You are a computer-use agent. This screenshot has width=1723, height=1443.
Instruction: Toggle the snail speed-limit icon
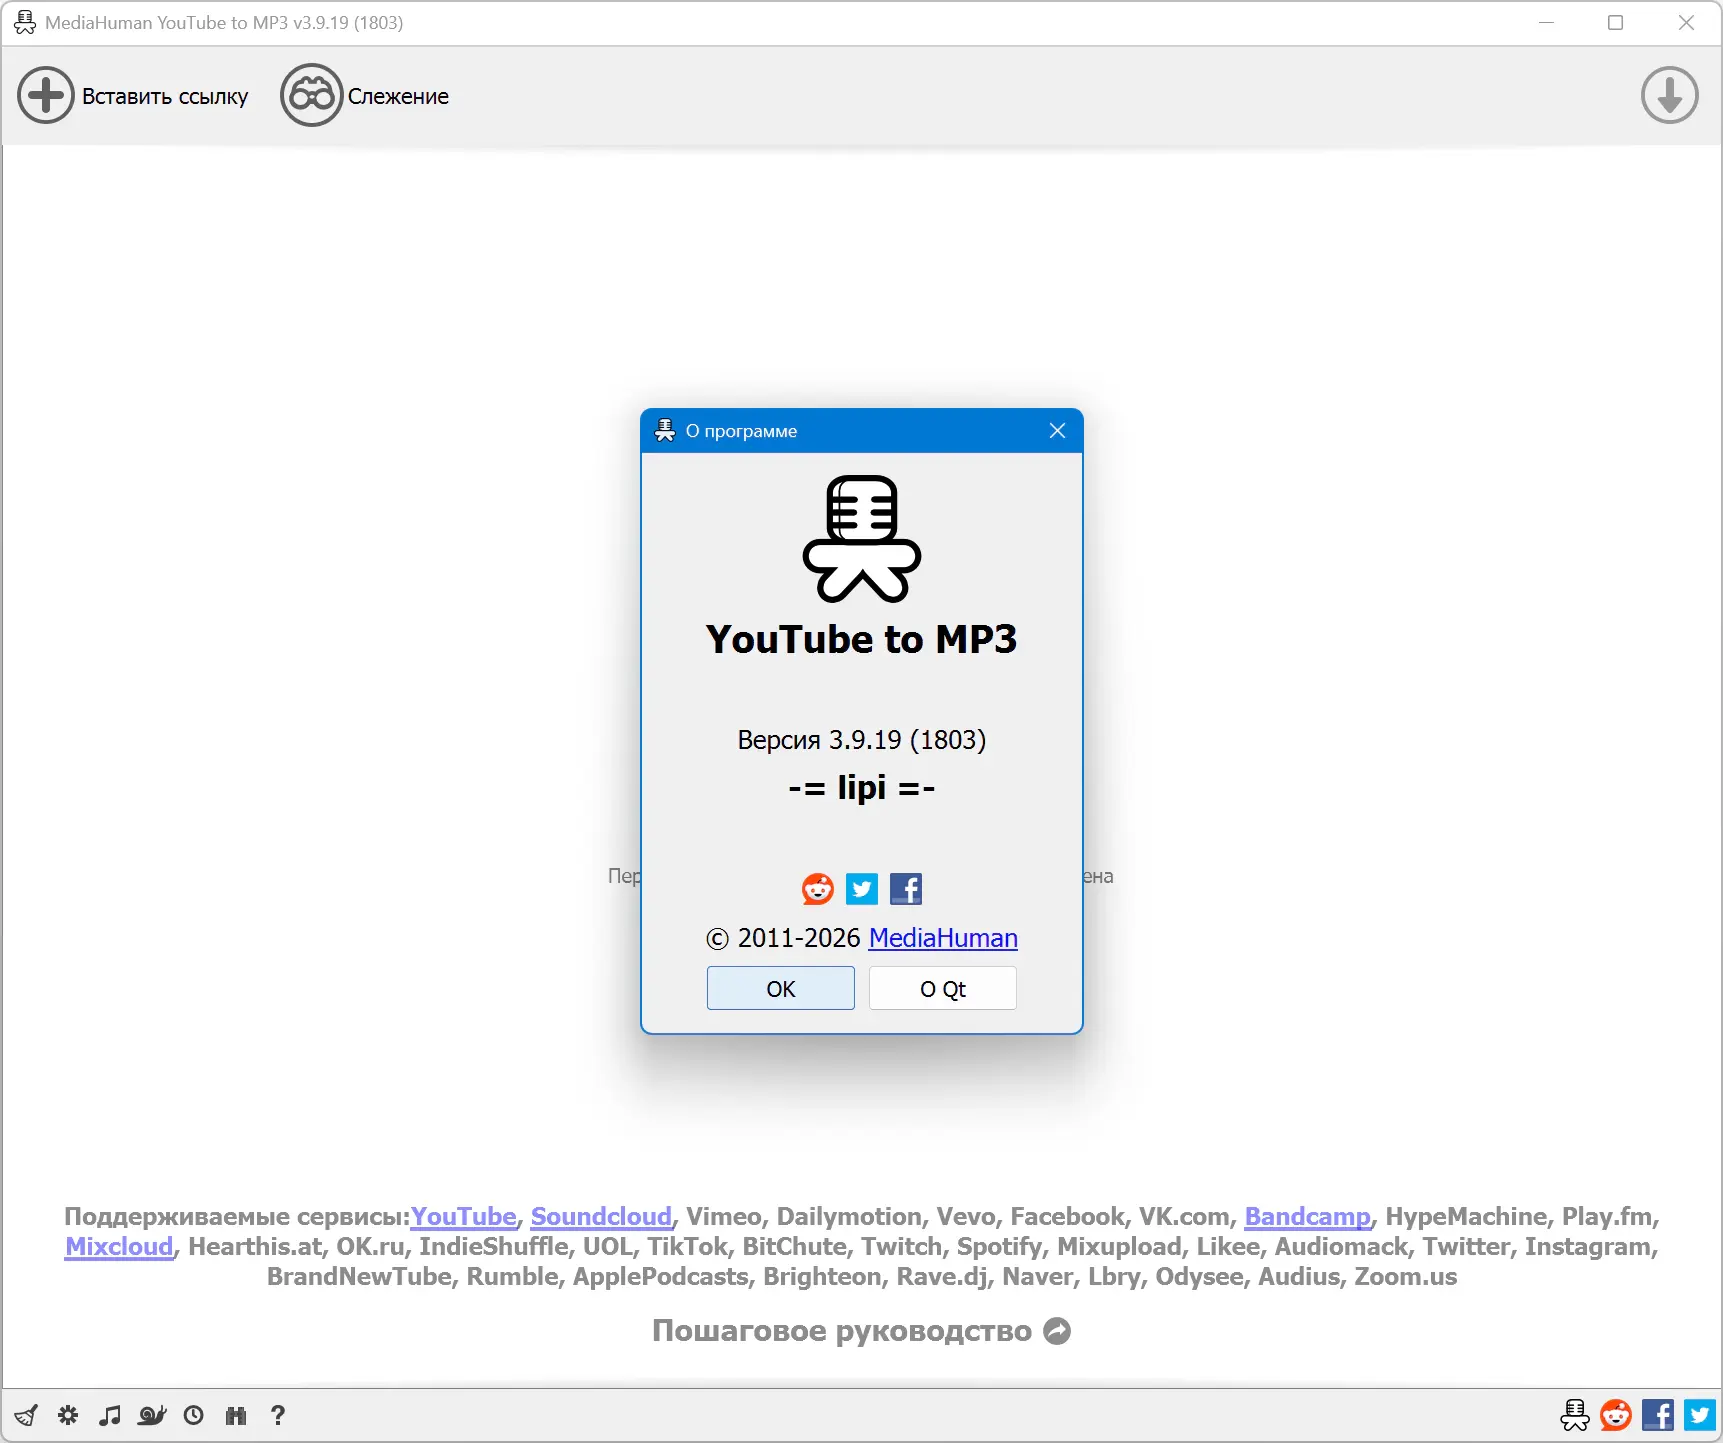tap(152, 1415)
